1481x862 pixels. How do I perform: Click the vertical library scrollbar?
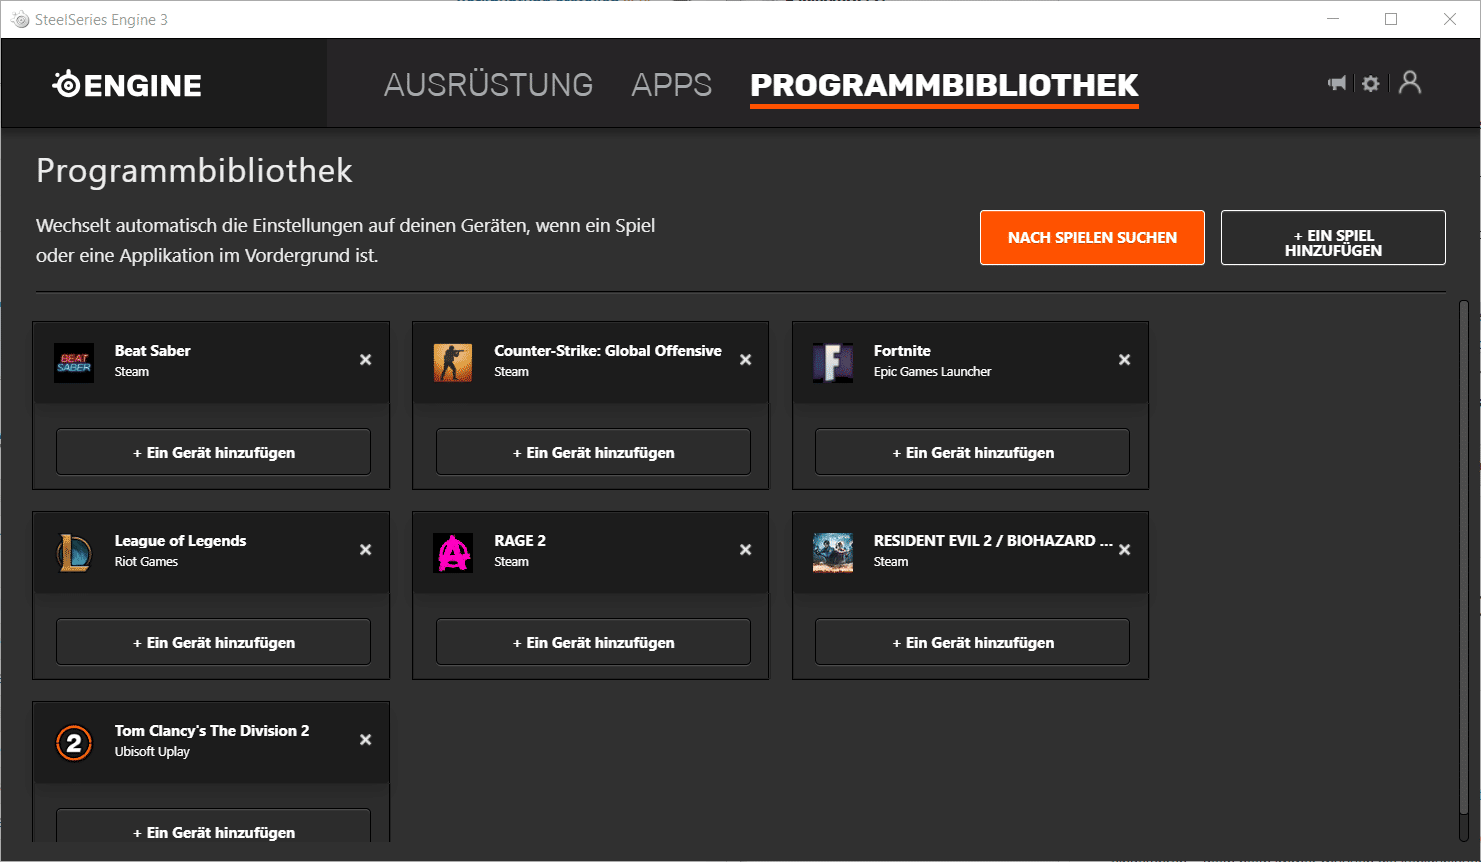click(1463, 570)
